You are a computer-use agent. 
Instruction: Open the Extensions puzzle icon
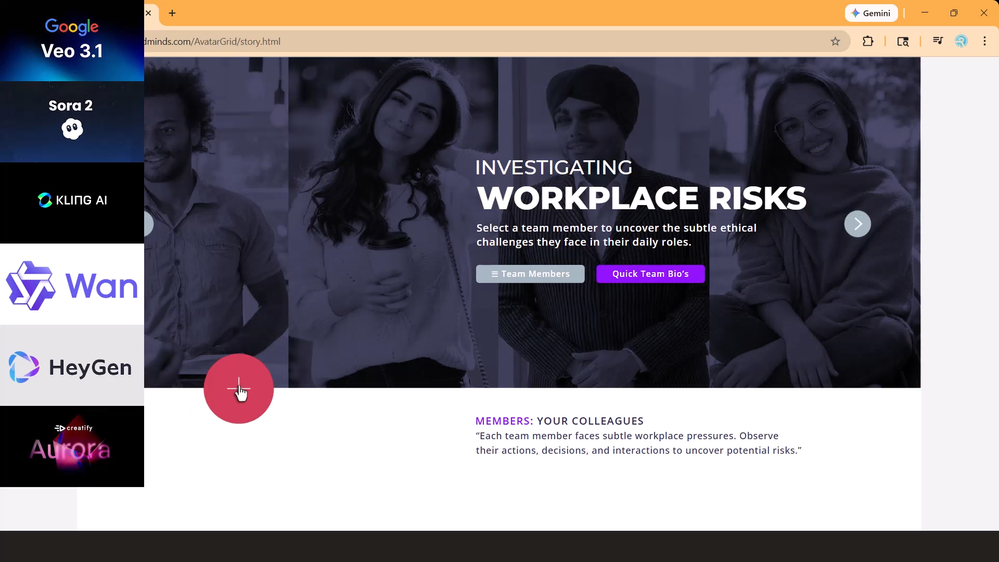click(x=868, y=41)
